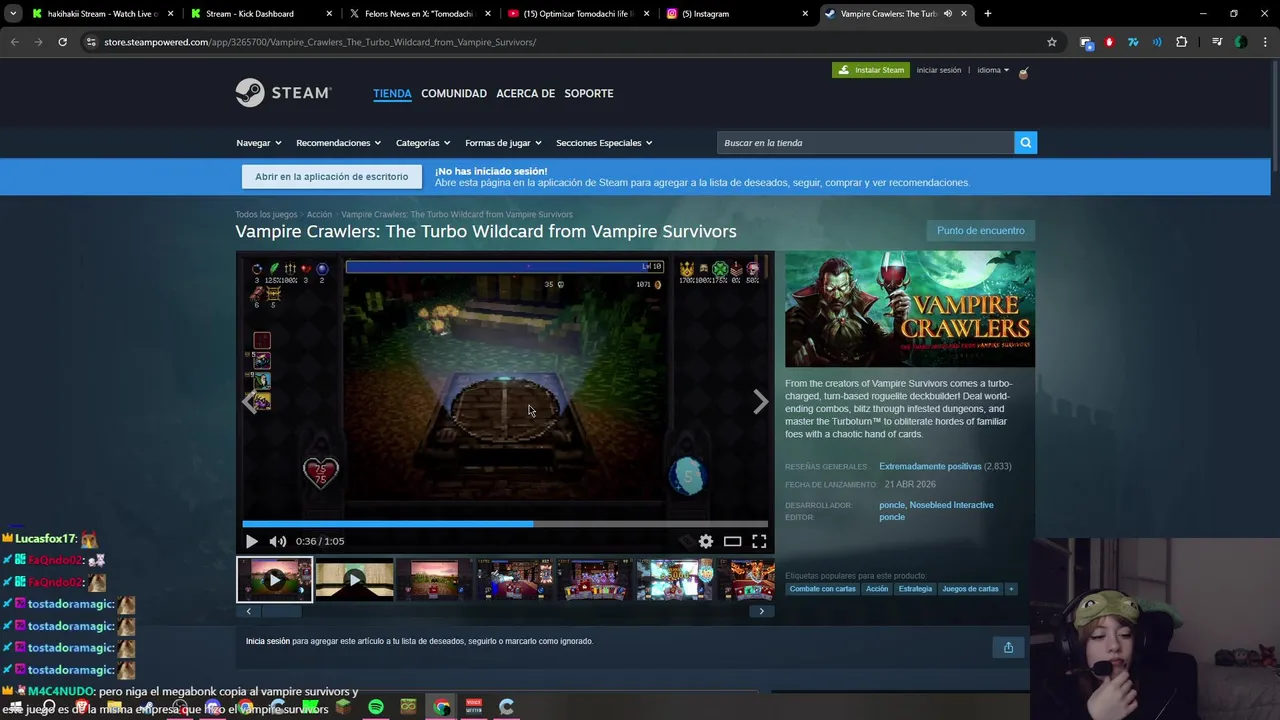This screenshot has width=1280, height=720.
Task: Go to next media with right arrow
Action: [x=760, y=402]
